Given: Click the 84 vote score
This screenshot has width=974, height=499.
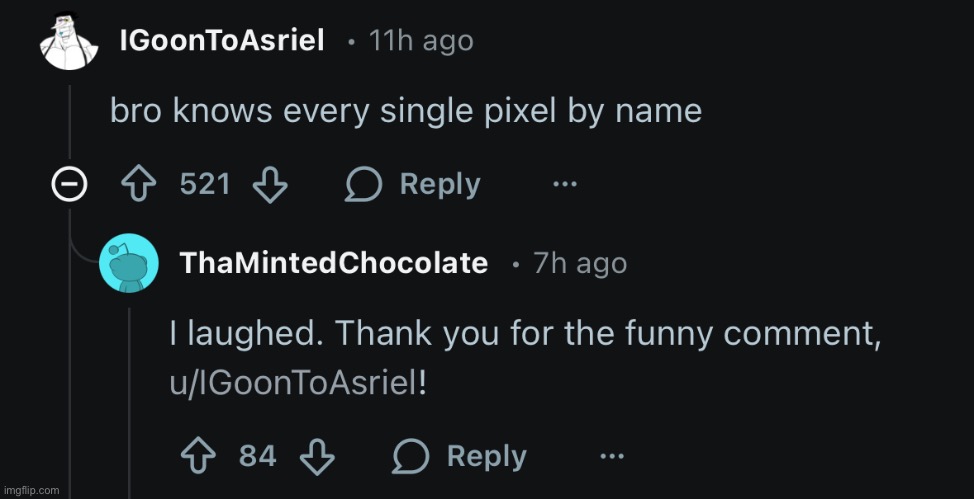Looking at the screenshot, I should 257,456.
